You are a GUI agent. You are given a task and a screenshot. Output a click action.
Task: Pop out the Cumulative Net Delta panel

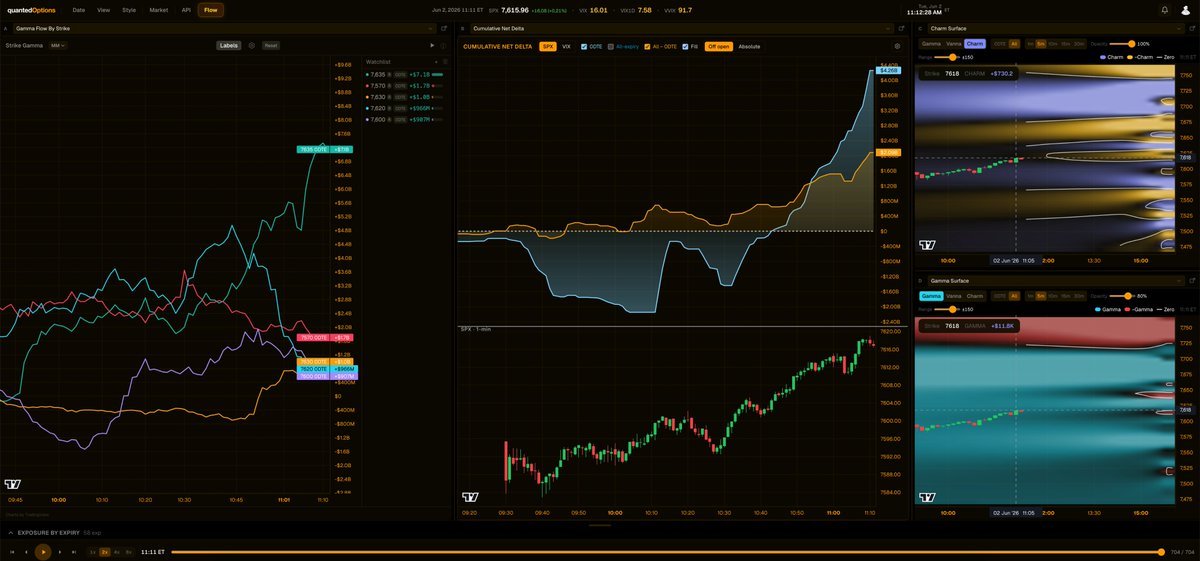(901, 29)
